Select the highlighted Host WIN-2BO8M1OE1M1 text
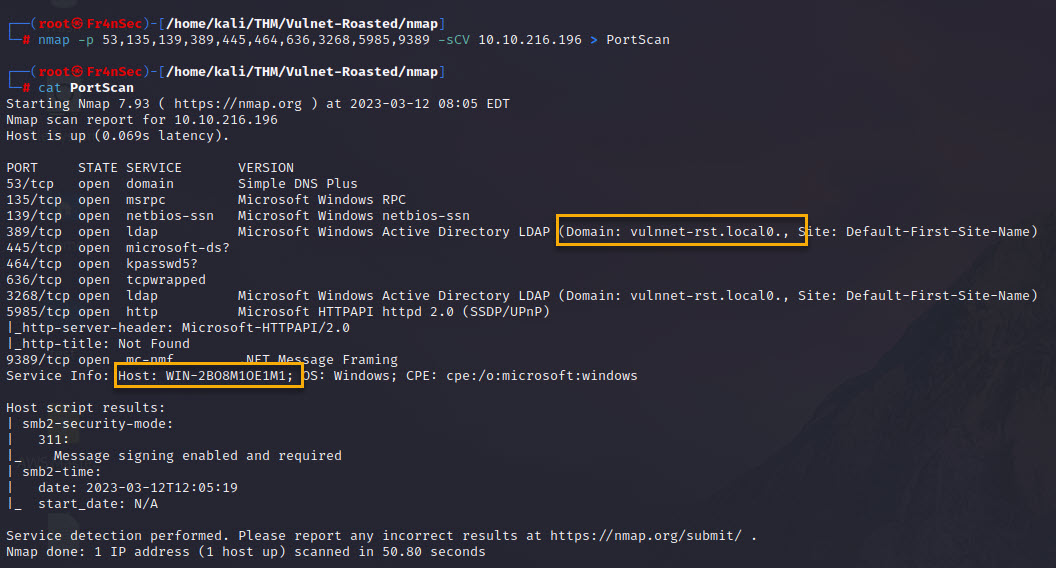The width and height of the screenshot is (1056, 568). 208,376
